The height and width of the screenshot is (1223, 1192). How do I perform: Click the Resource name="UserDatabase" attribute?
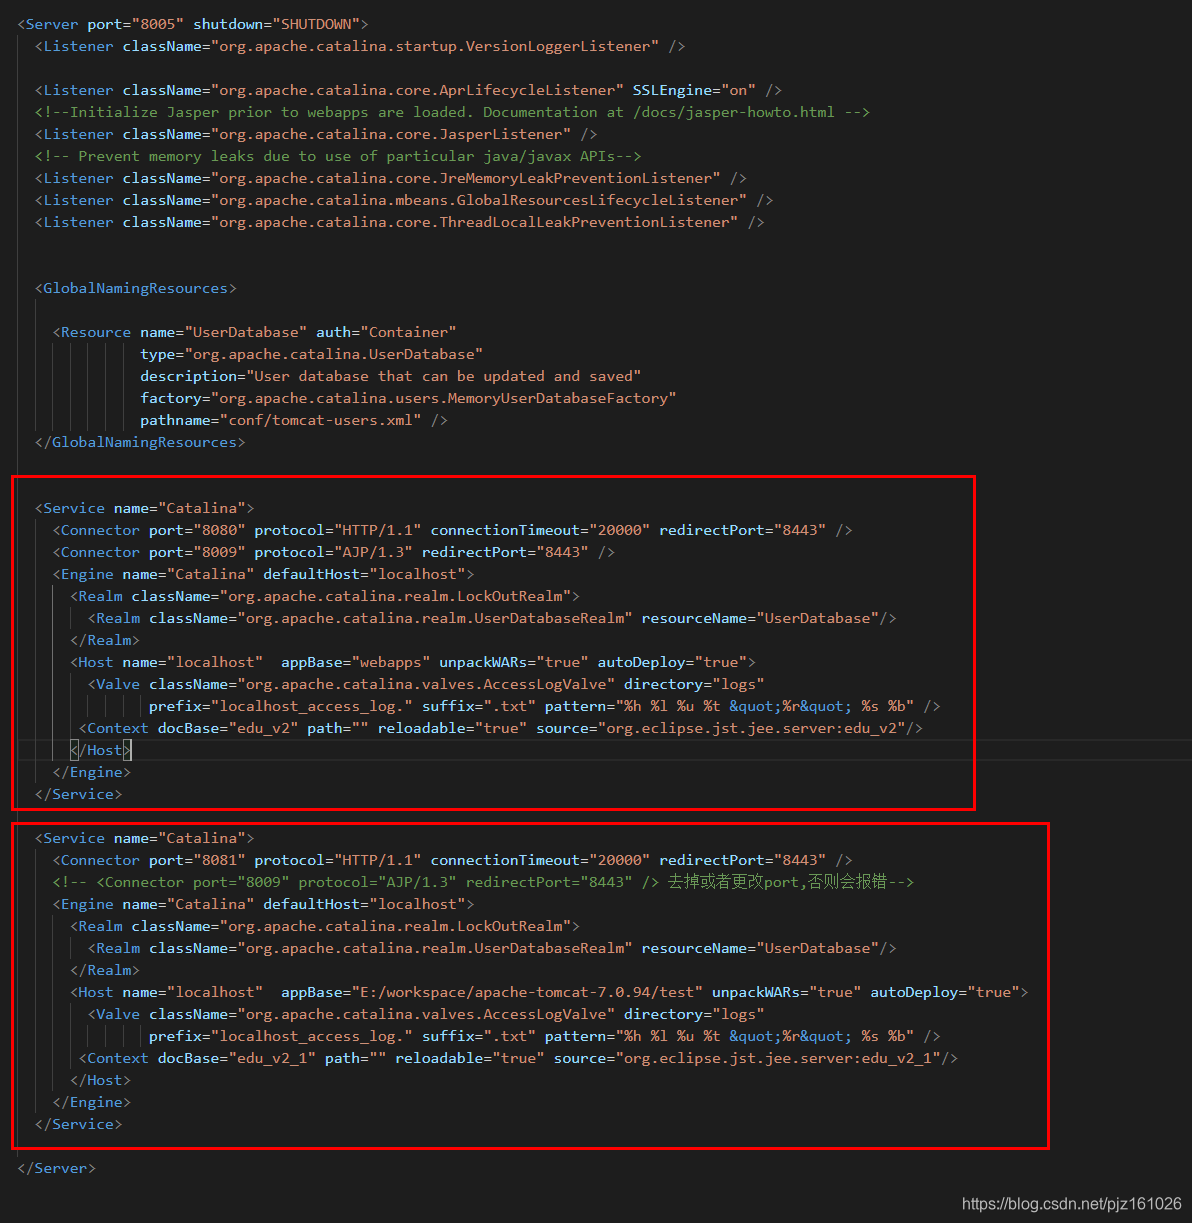click(224, 332)
